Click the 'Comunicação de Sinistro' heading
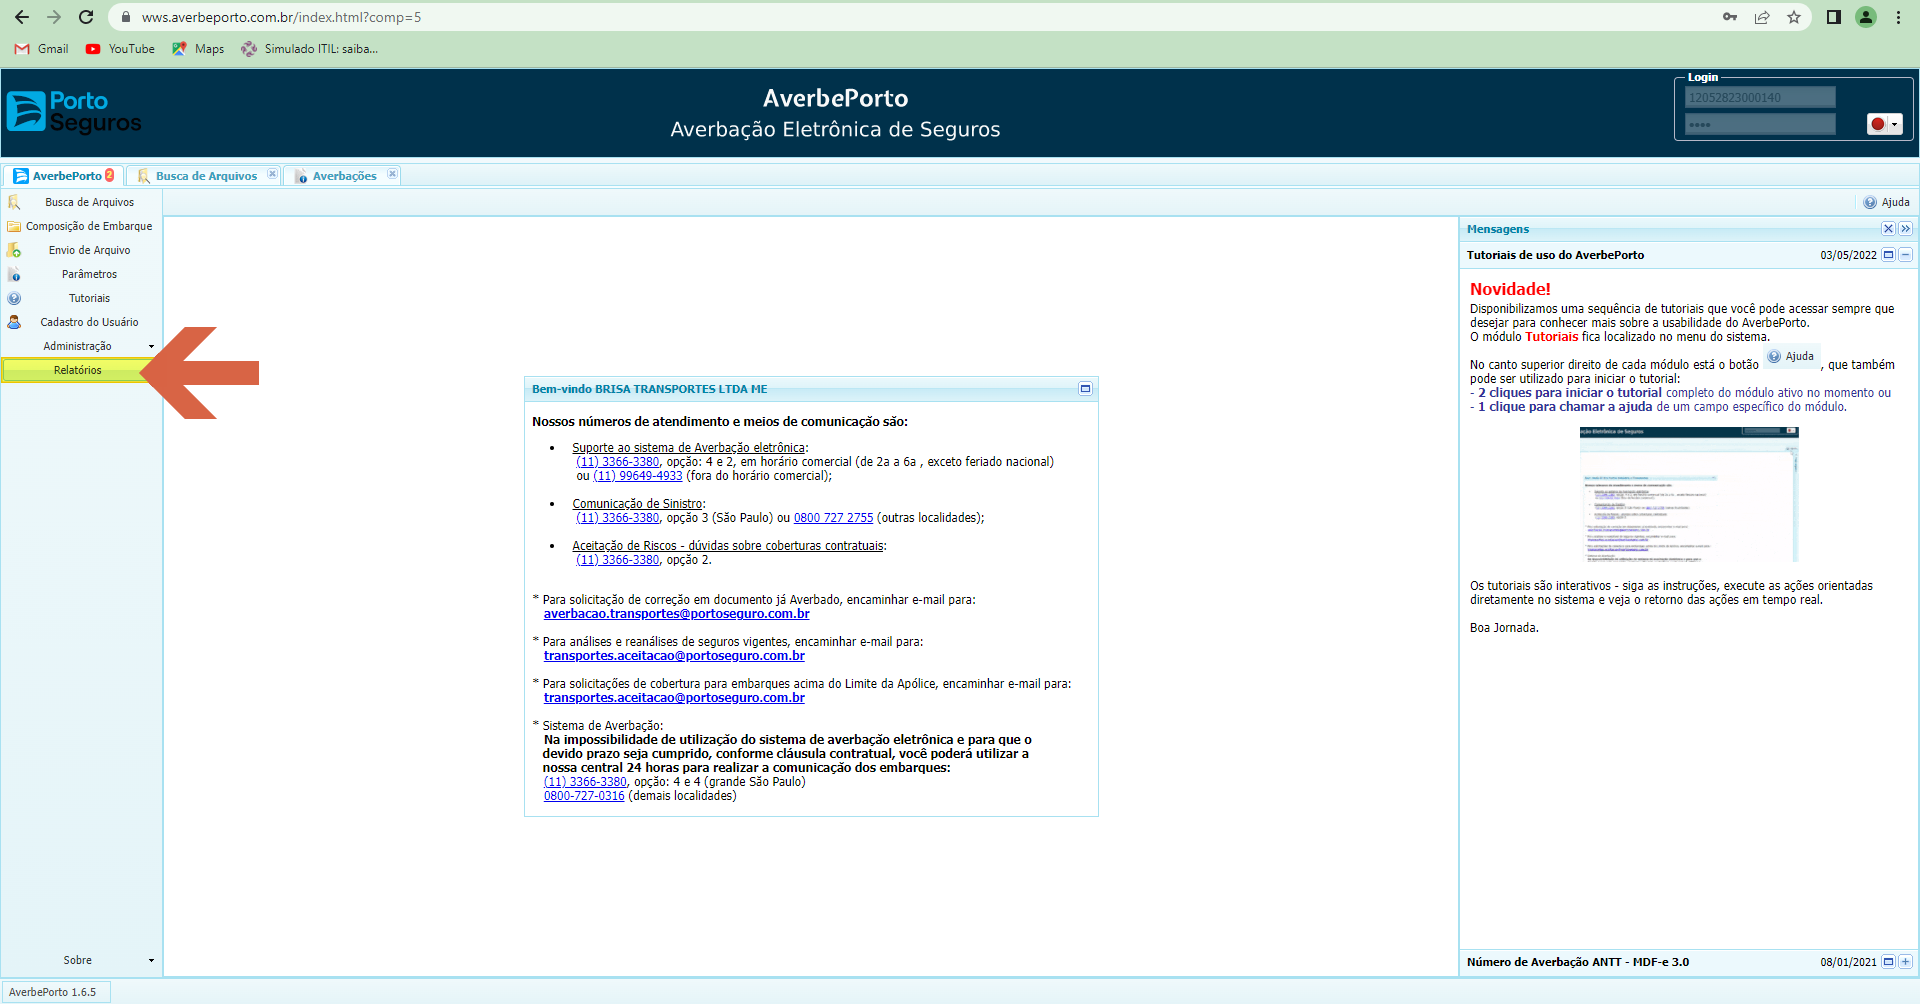The width and height of the screenshot is (1920, 1004). point(637,504)
